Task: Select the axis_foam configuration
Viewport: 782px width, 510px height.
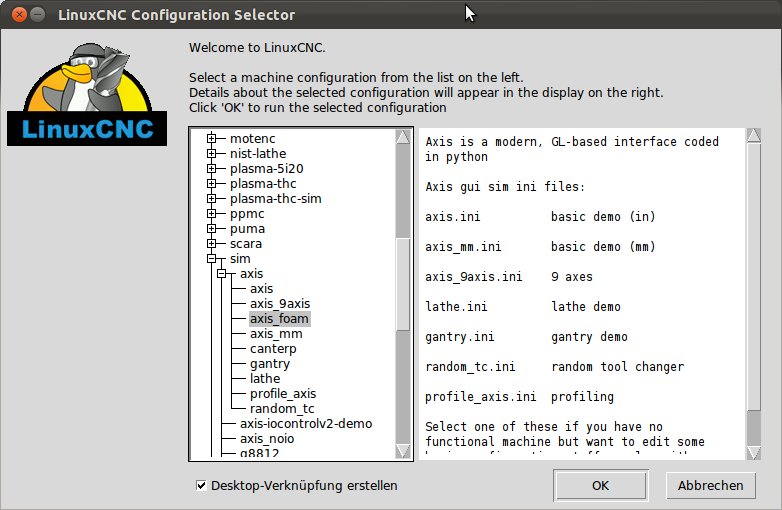Action: coord(279,319)
